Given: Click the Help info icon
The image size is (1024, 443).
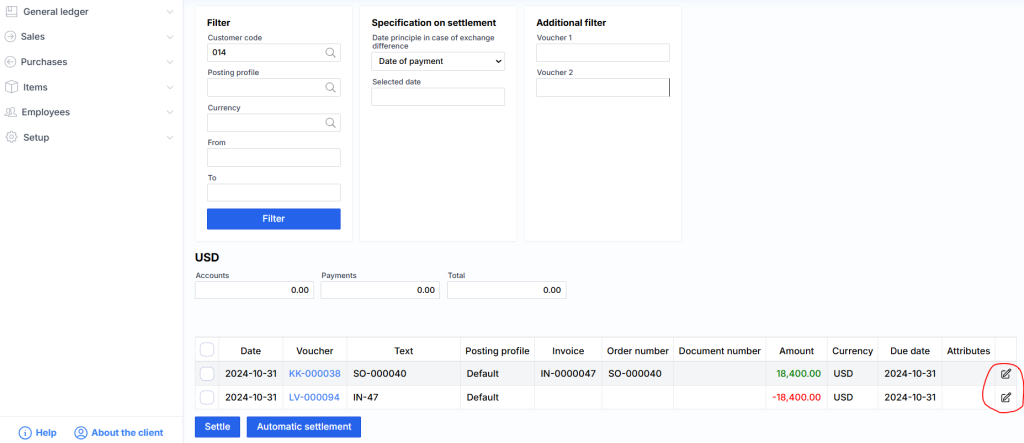Looking at the screenshot, I should point(25,433).
